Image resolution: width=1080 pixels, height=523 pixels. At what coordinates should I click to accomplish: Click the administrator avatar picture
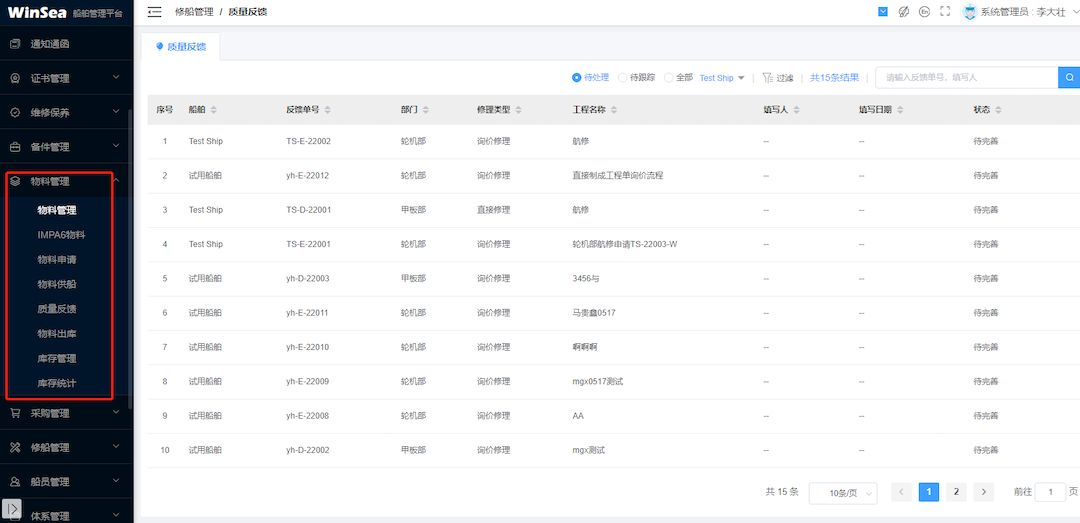pyautogui.click(x=970, y=12)
